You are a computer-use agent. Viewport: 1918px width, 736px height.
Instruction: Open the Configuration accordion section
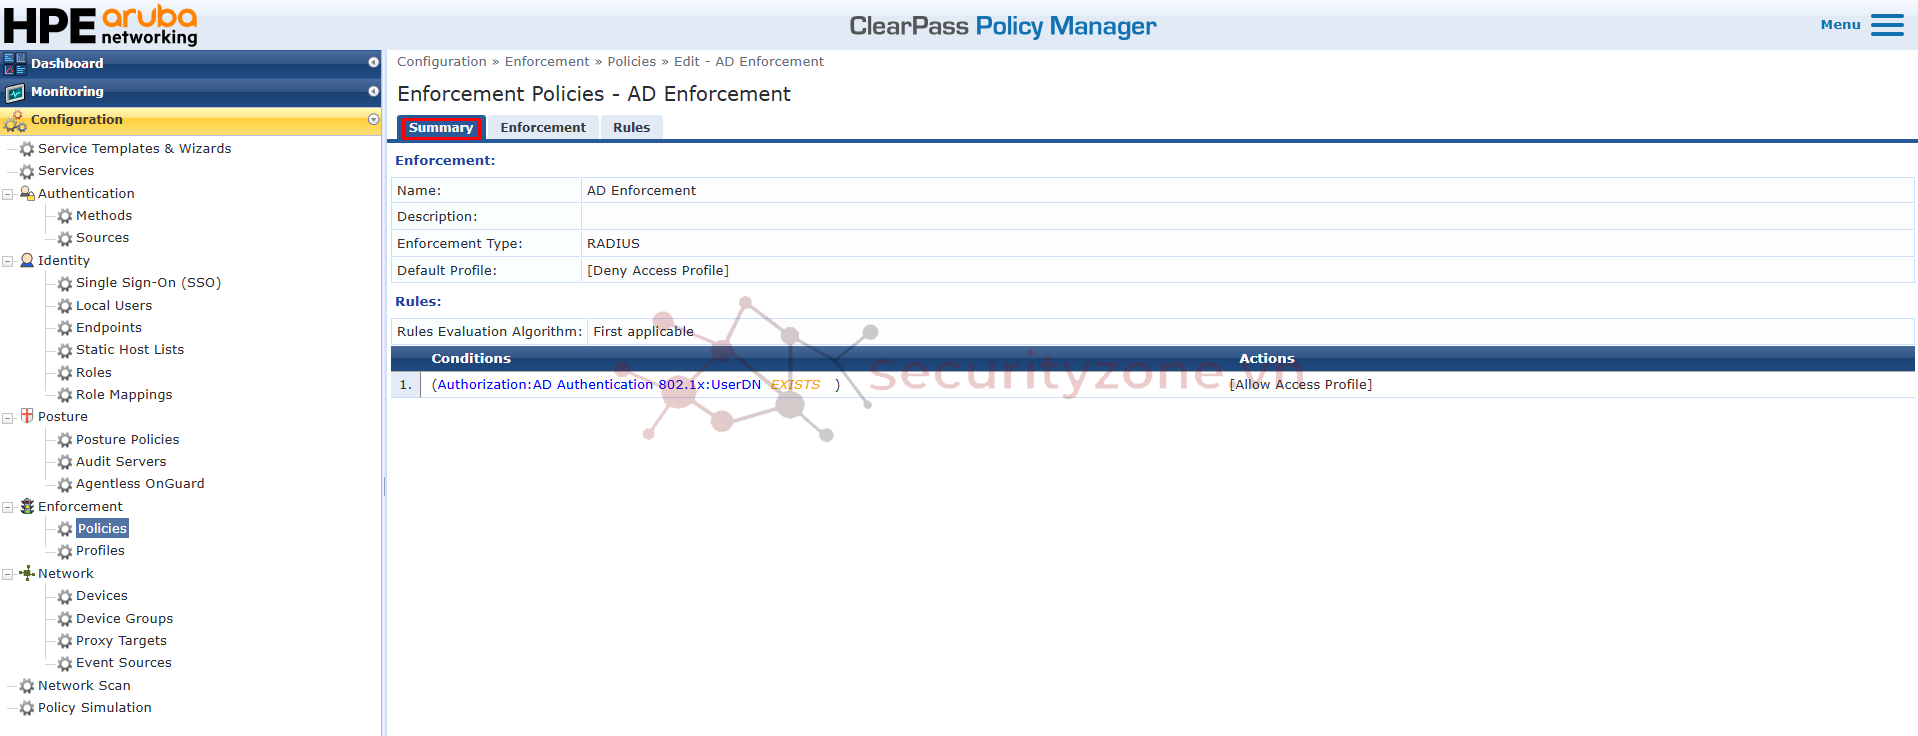coord(190,121)
